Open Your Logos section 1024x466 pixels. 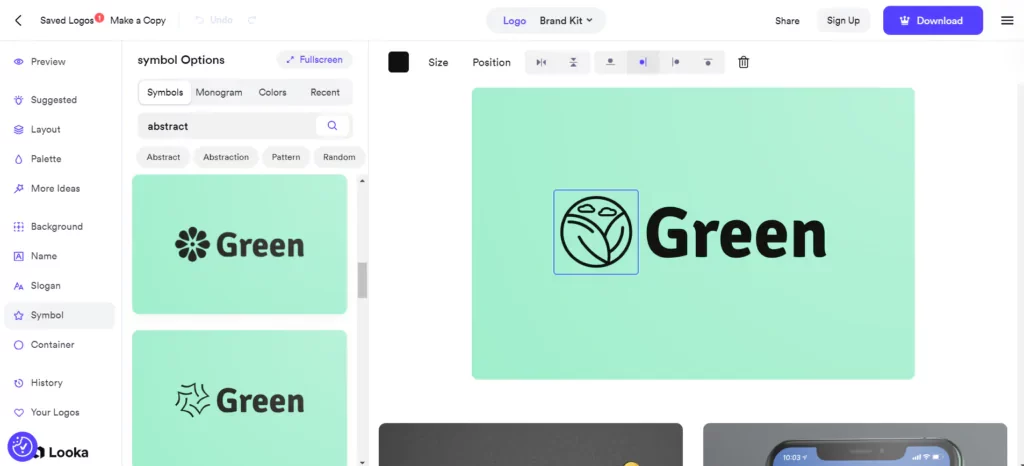click(x=46, y=412)
